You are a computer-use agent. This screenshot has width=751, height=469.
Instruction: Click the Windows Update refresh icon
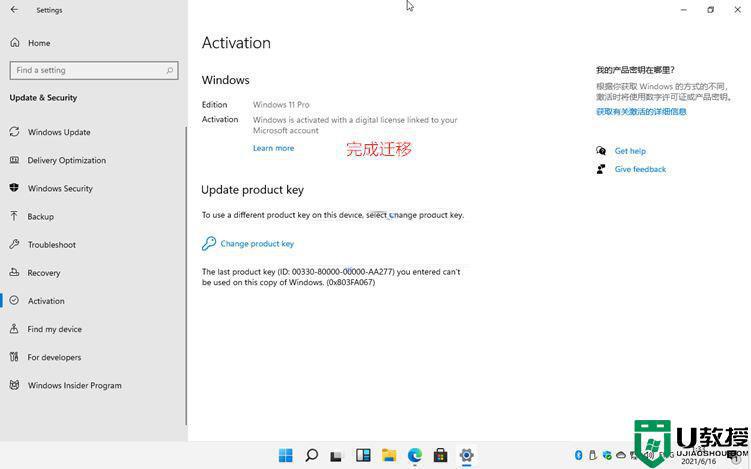click(14, 132)
